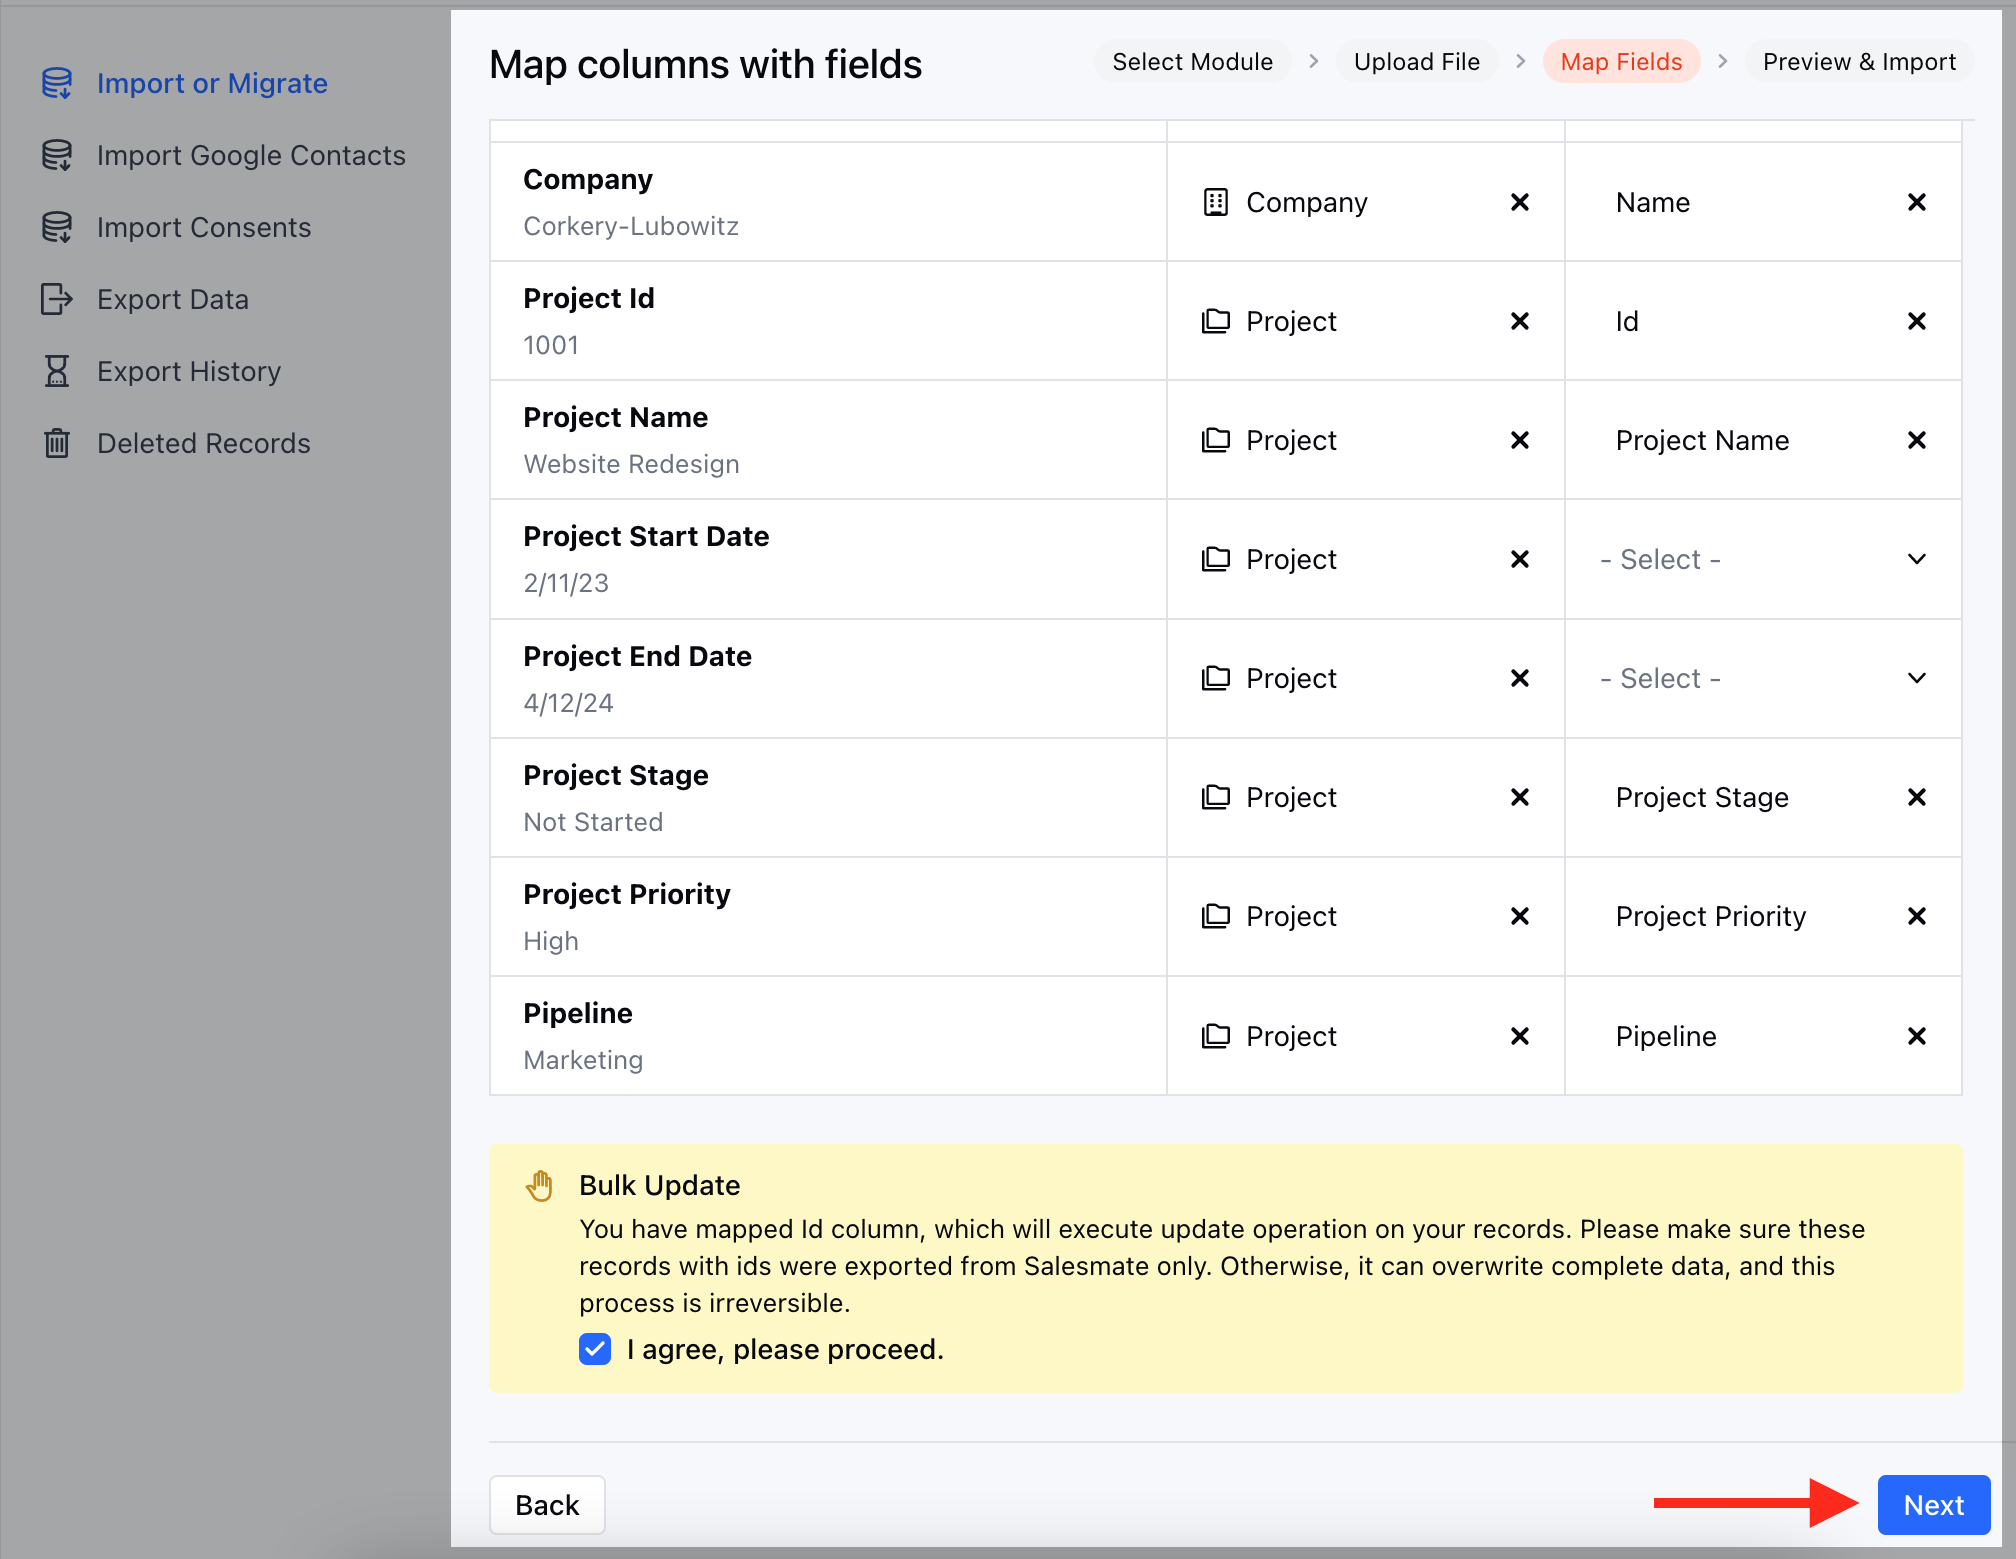Open Project module selector for Project Stage
This screenshot has width=2016, height=1559.
(x=1365, y=798)
